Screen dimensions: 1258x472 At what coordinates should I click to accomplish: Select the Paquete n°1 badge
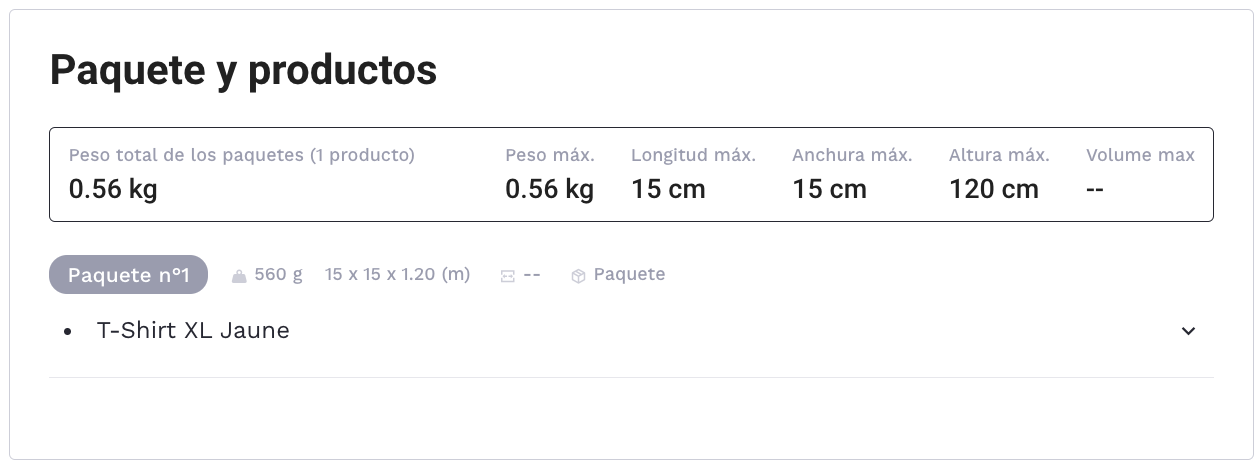128,275
